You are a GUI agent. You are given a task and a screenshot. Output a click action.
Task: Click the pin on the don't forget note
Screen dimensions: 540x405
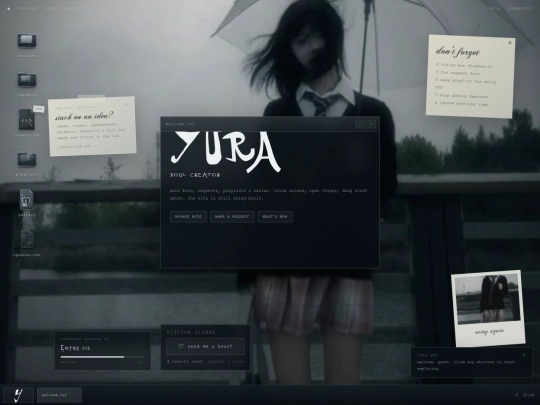click(510, 43)
